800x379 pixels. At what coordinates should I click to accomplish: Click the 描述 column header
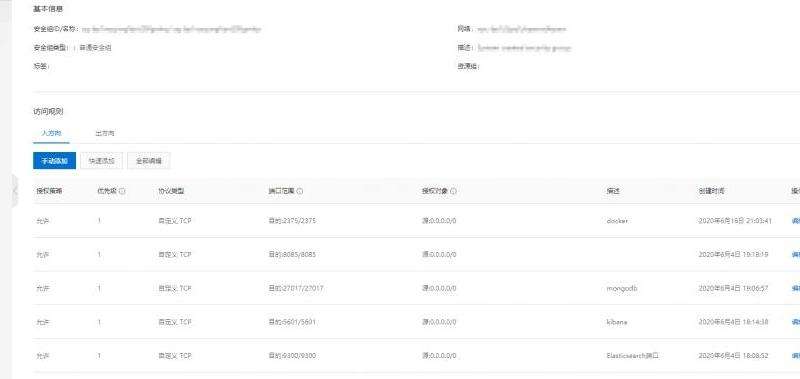coord(612,191)
